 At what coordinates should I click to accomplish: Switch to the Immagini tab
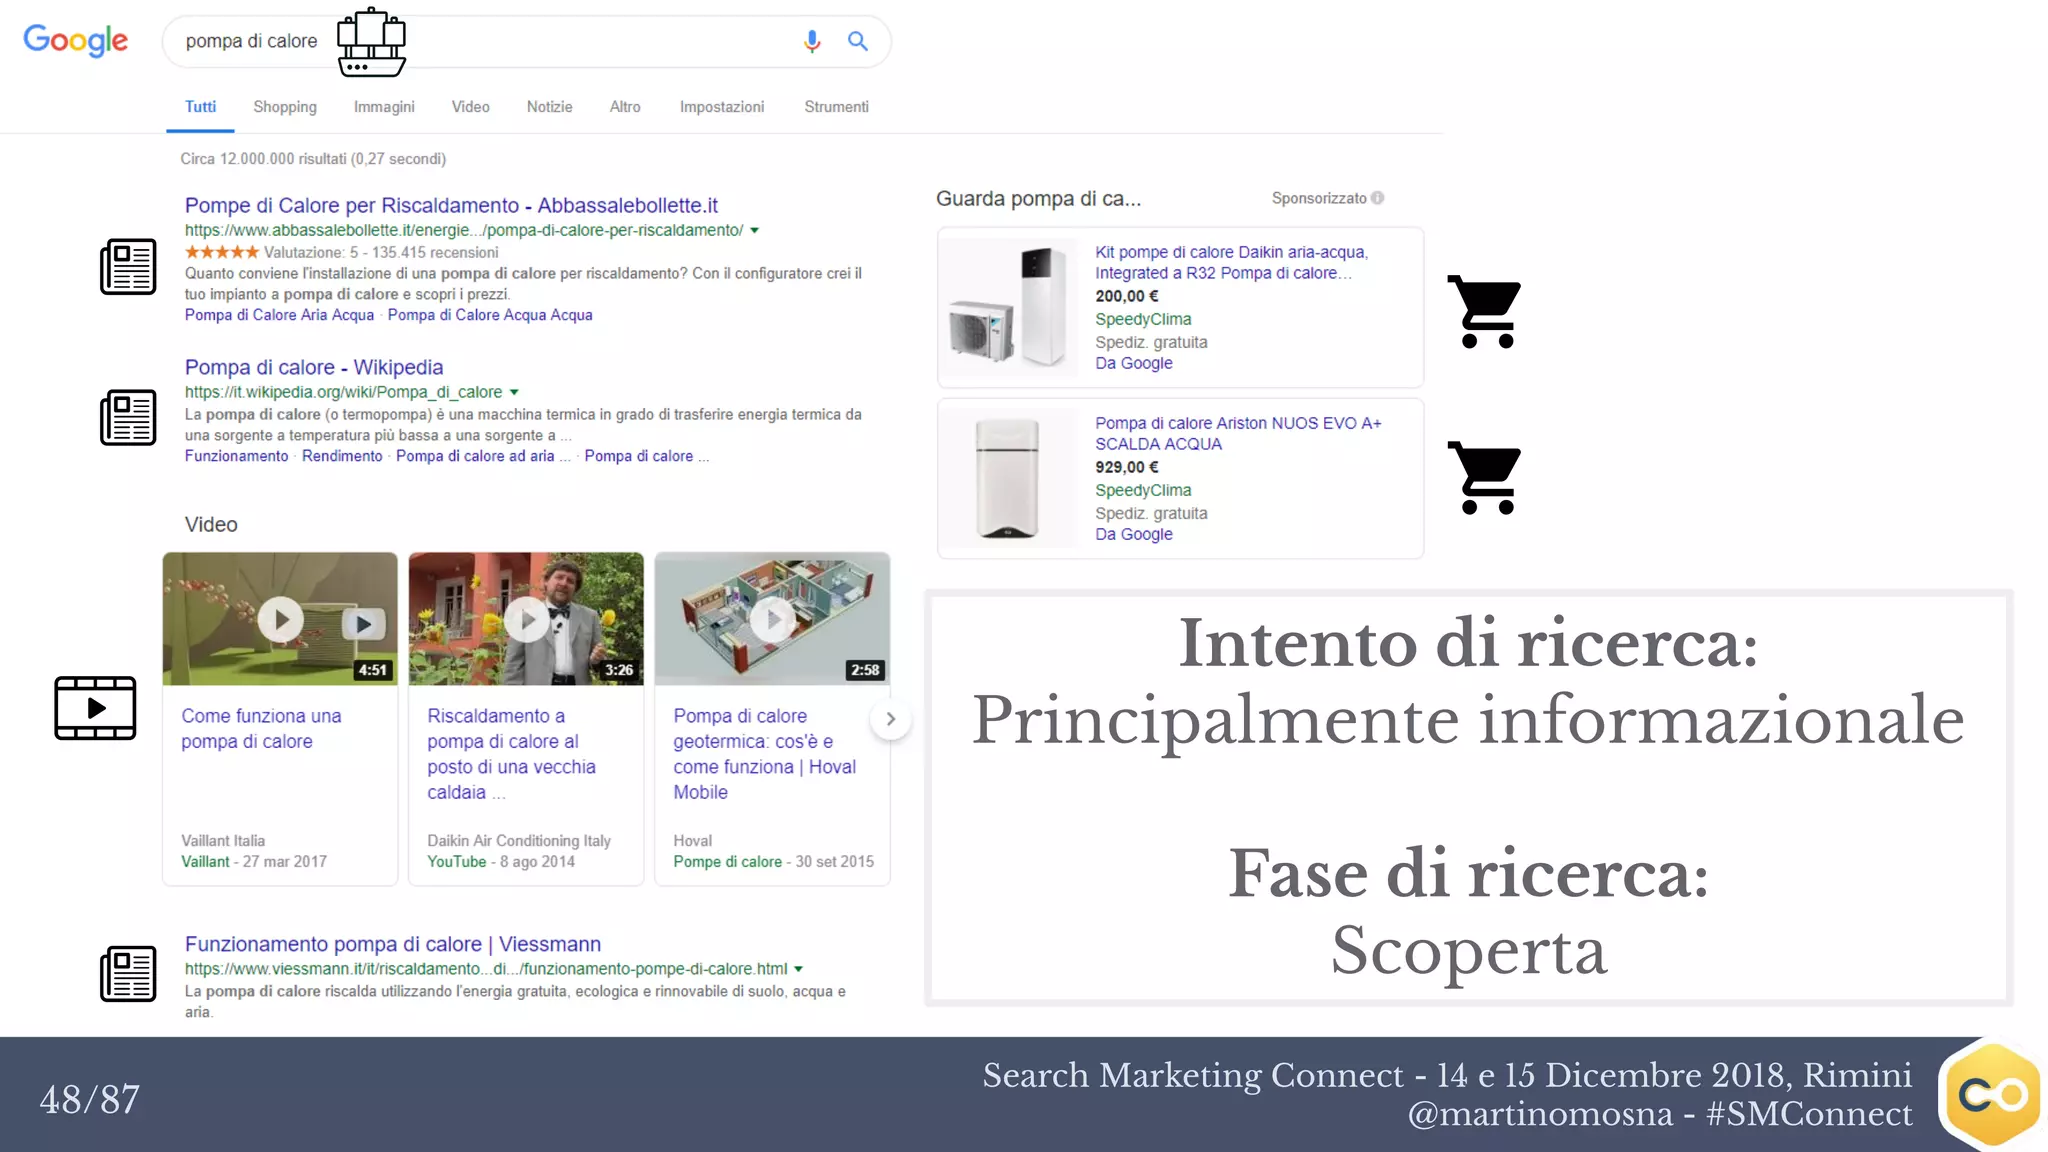click(x=384, y=107)
